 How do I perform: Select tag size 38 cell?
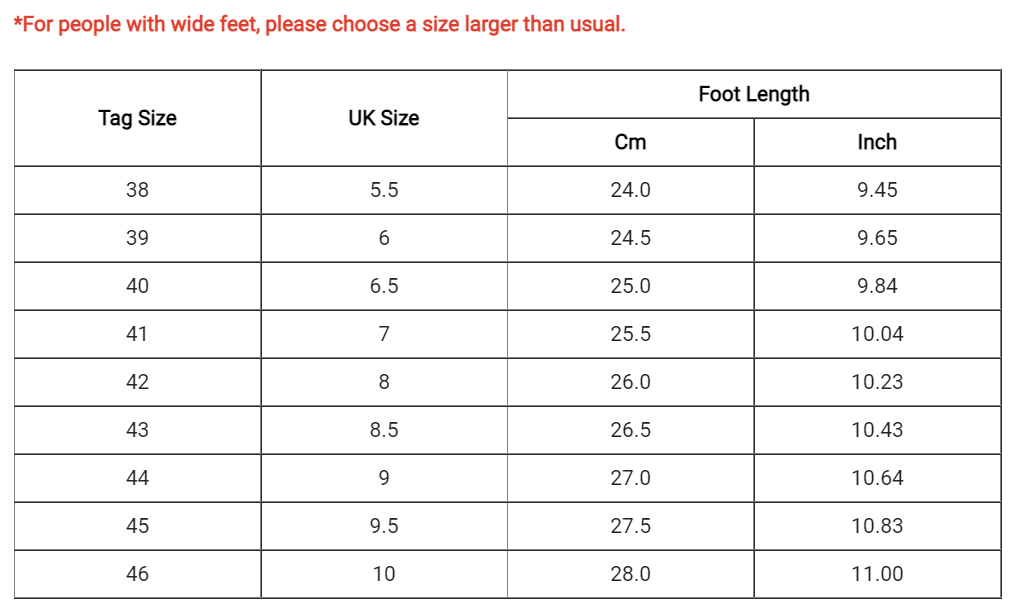coord(137,190)
